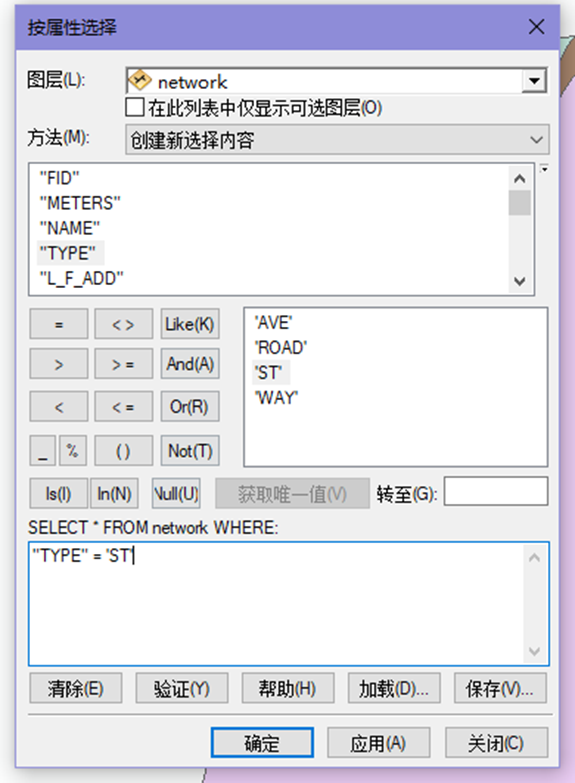
Task: Open the network layer dropdown
Action: tap(534, 81)
